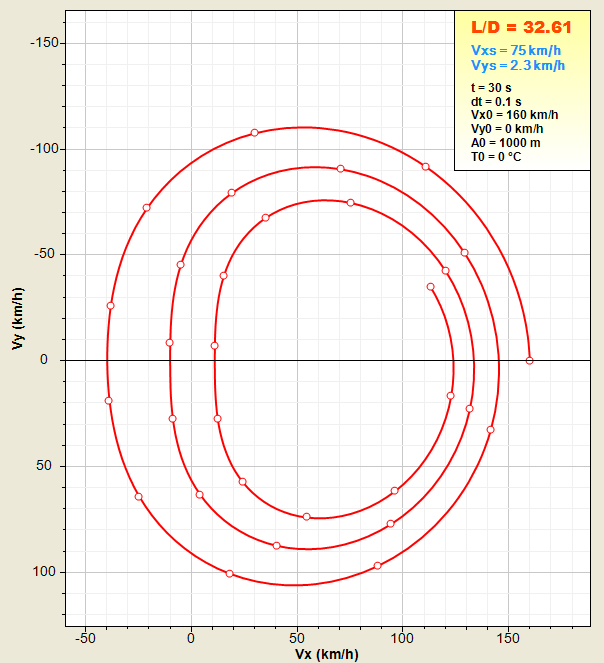Click the Vys = 2.3 km/h value
The image size is (604, 663).
coord(518,66)
